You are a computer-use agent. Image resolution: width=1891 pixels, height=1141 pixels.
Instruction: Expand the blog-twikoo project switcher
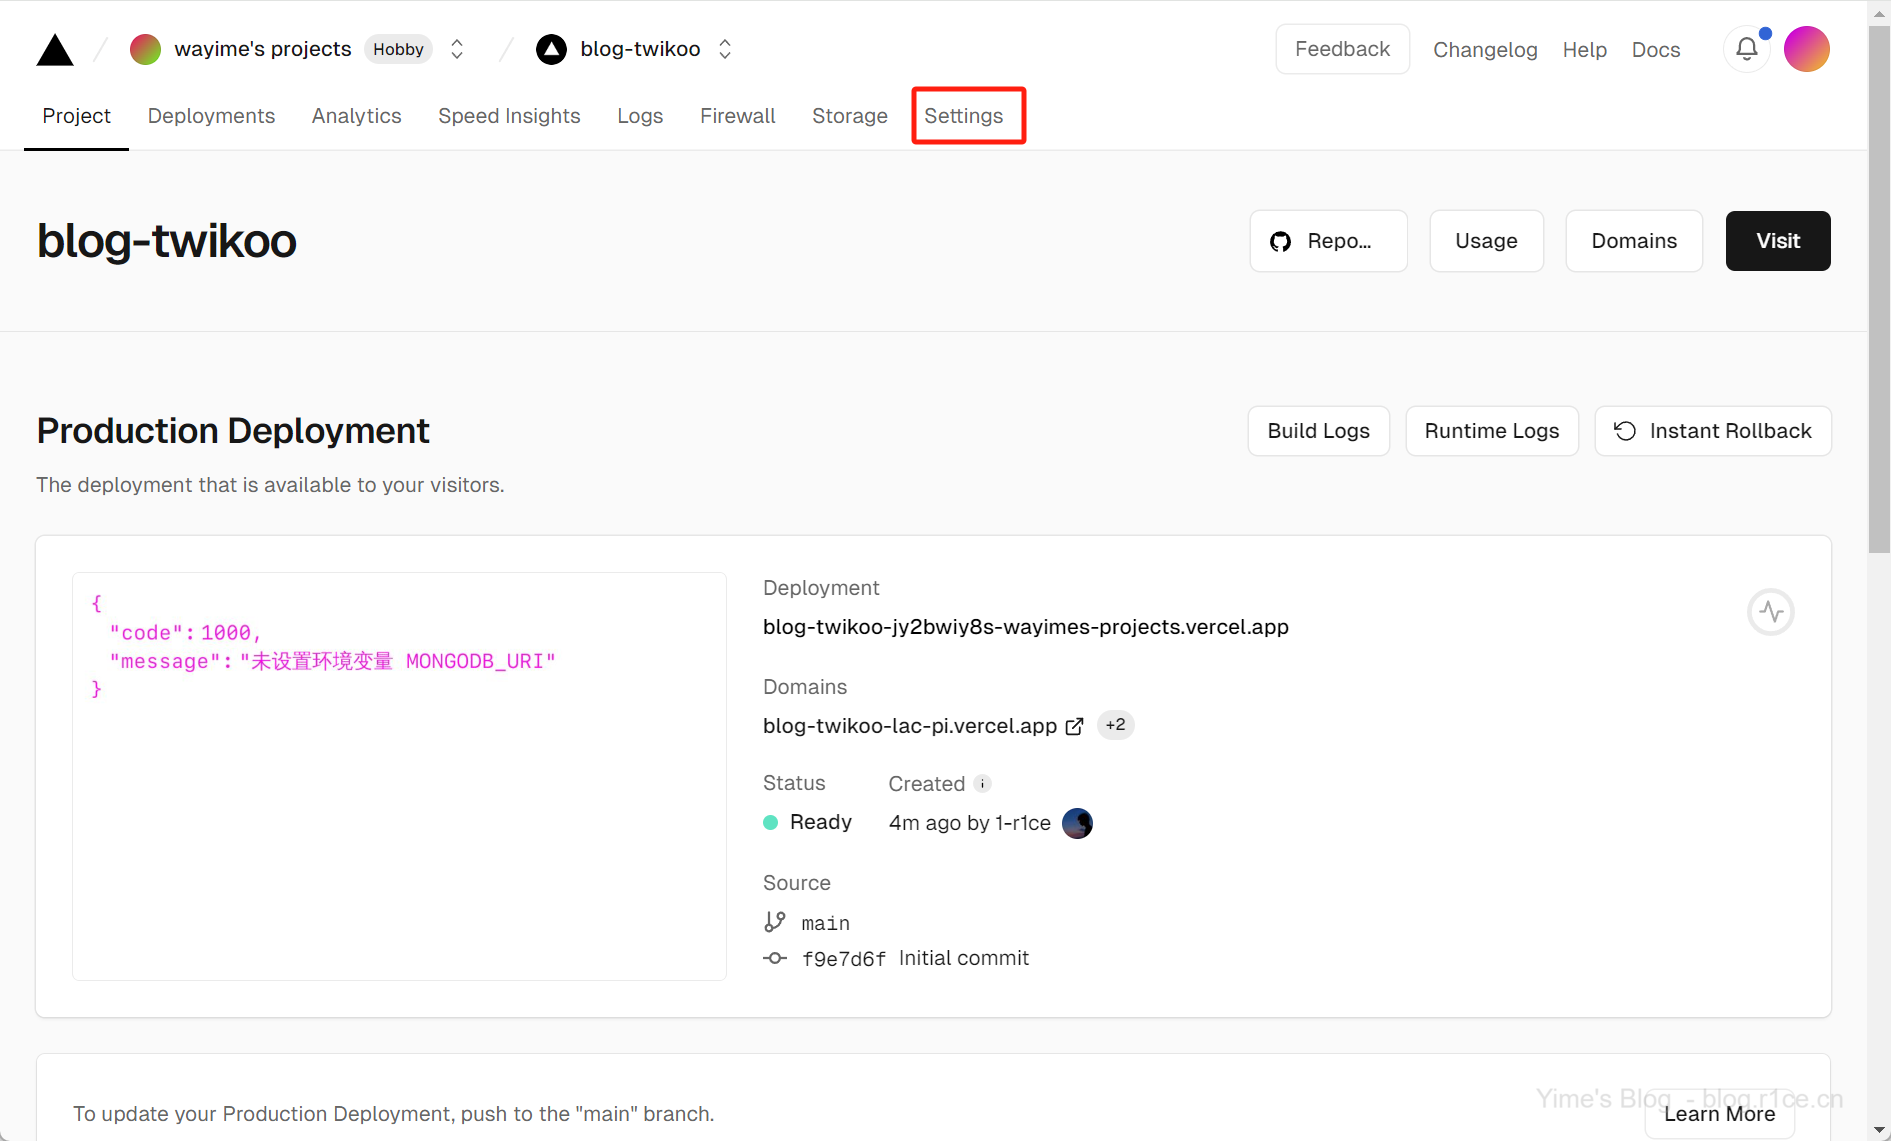pyautogui.click(x=725, y=49)
